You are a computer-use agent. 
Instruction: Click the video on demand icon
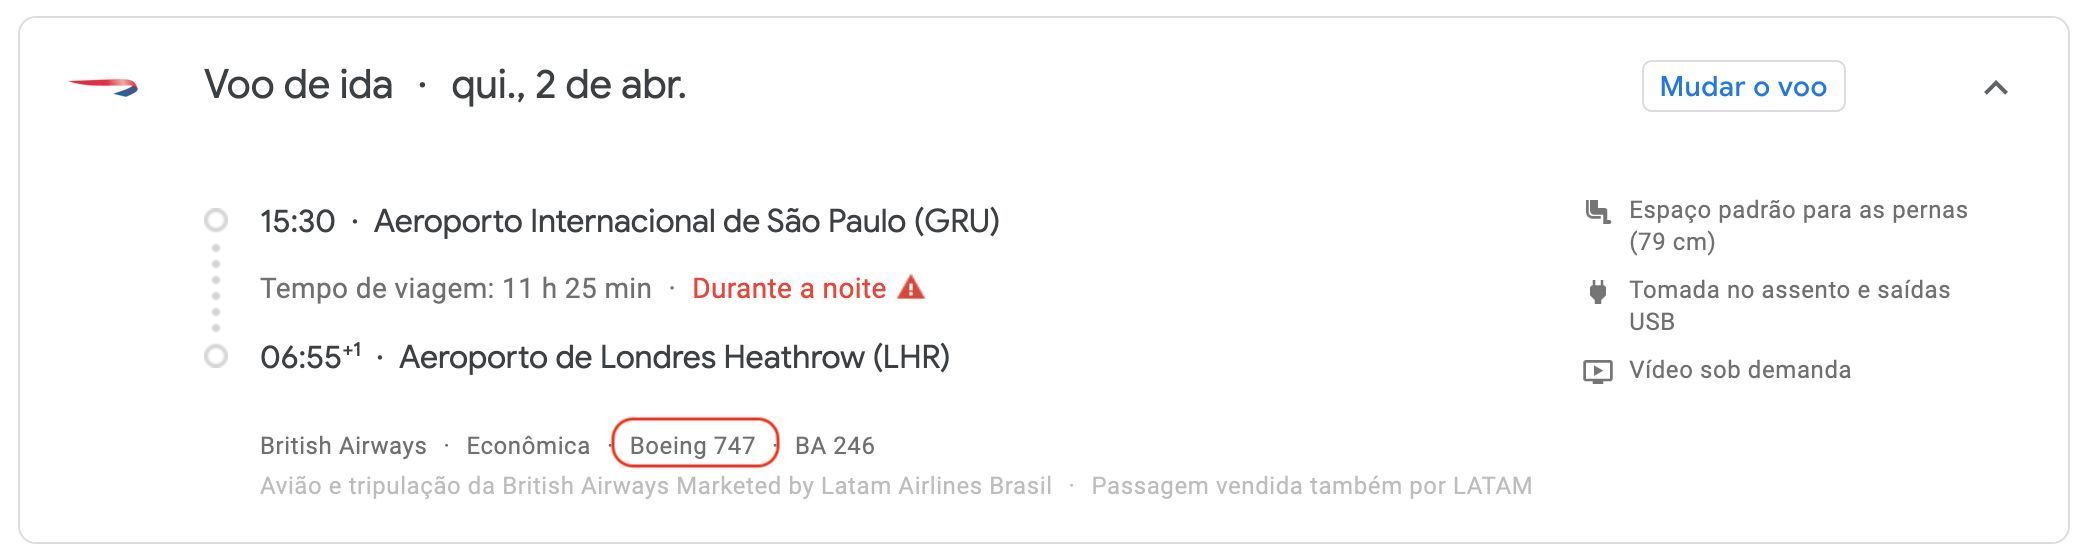point(1598,372)
